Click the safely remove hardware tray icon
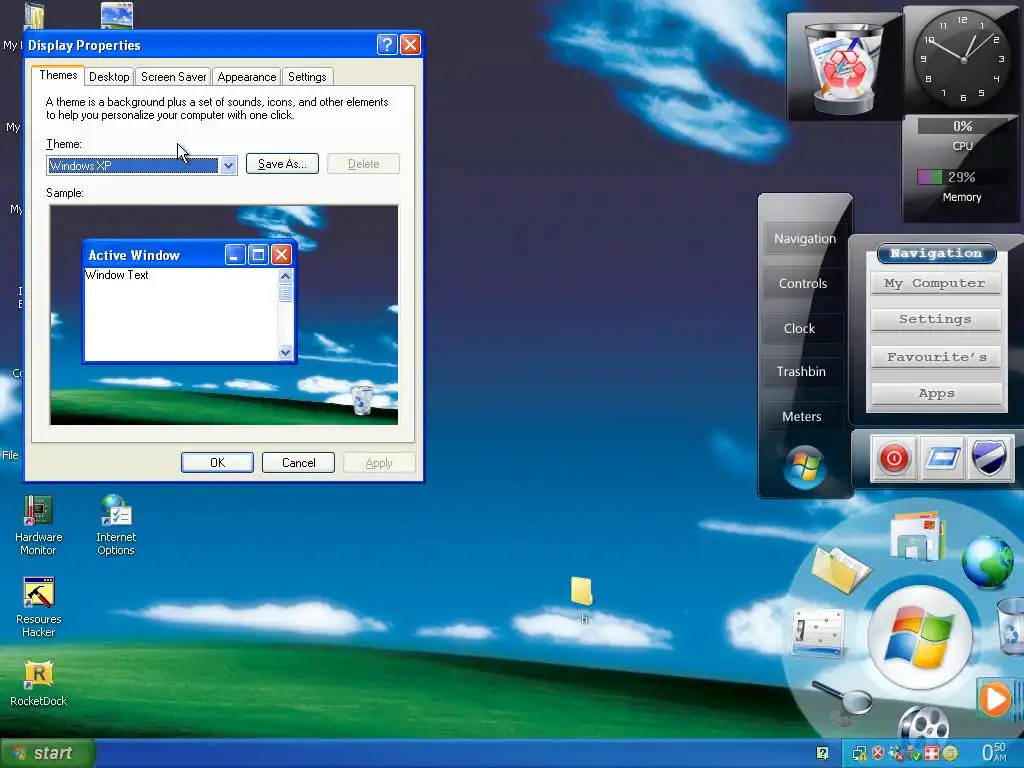The image size is (1024, 768). point(914,754)
